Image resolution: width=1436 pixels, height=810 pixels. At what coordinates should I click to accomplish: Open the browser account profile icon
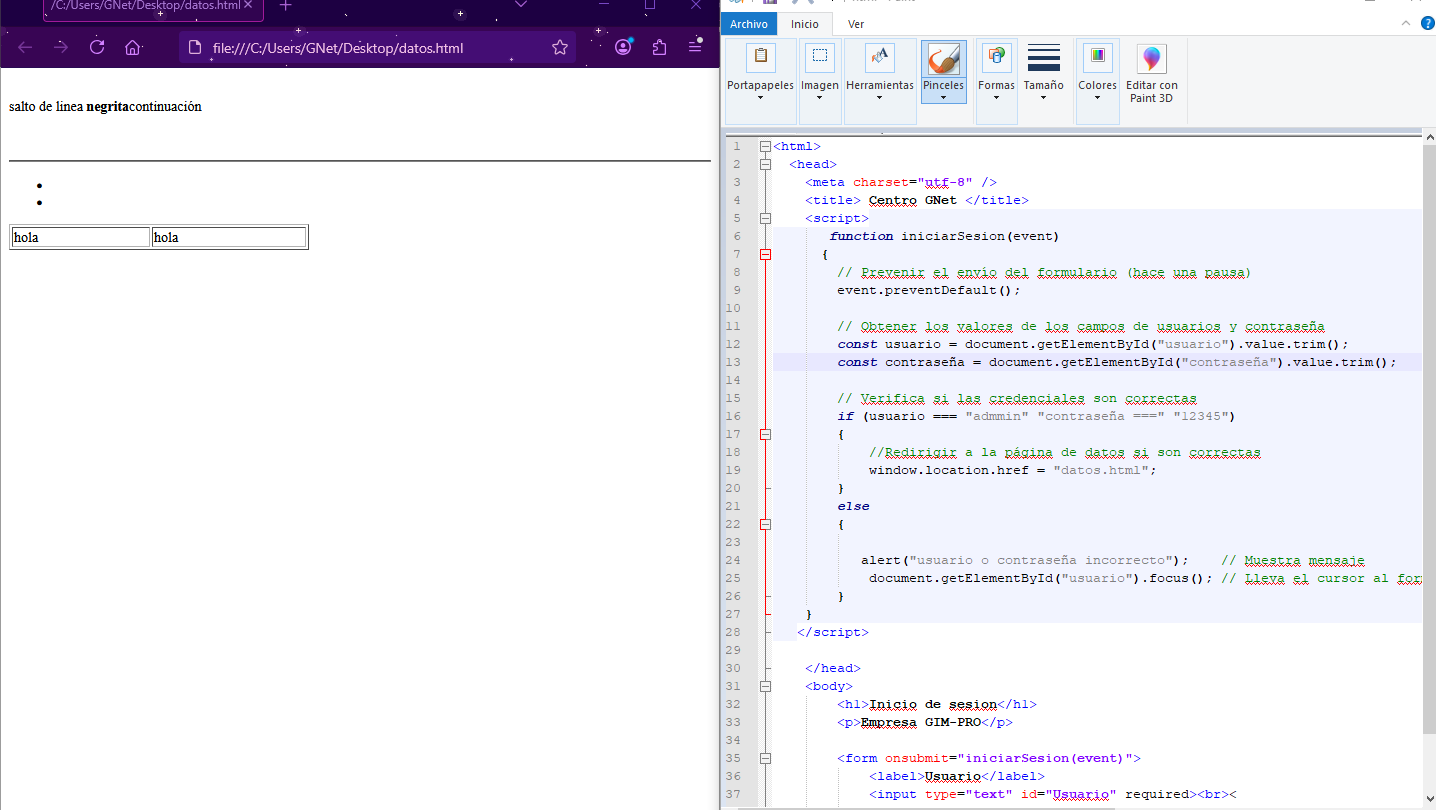[x=623, y=47]
